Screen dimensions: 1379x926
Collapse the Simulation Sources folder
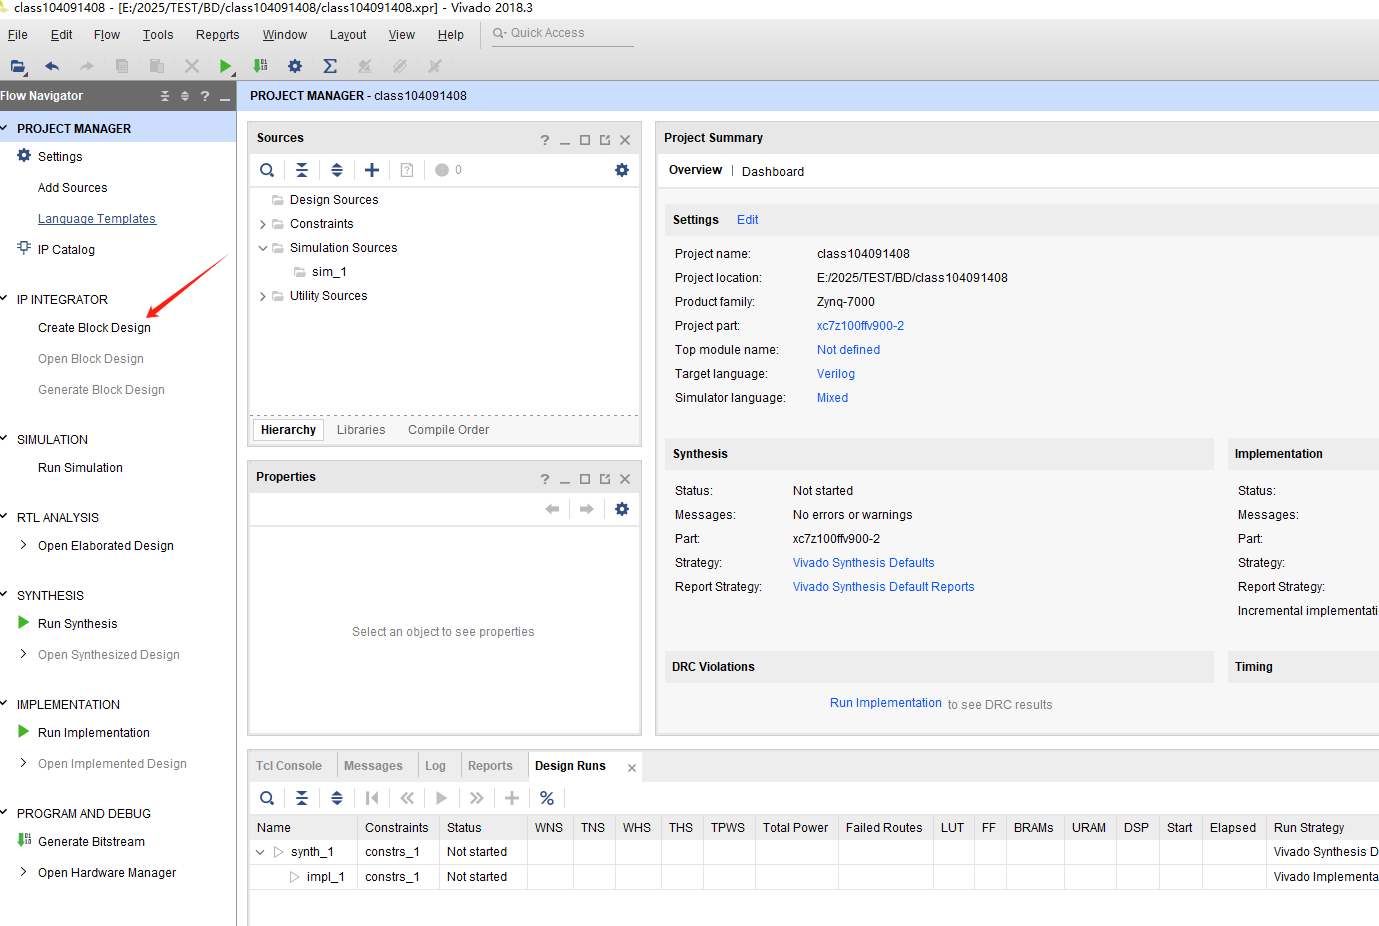coord(263,248)
